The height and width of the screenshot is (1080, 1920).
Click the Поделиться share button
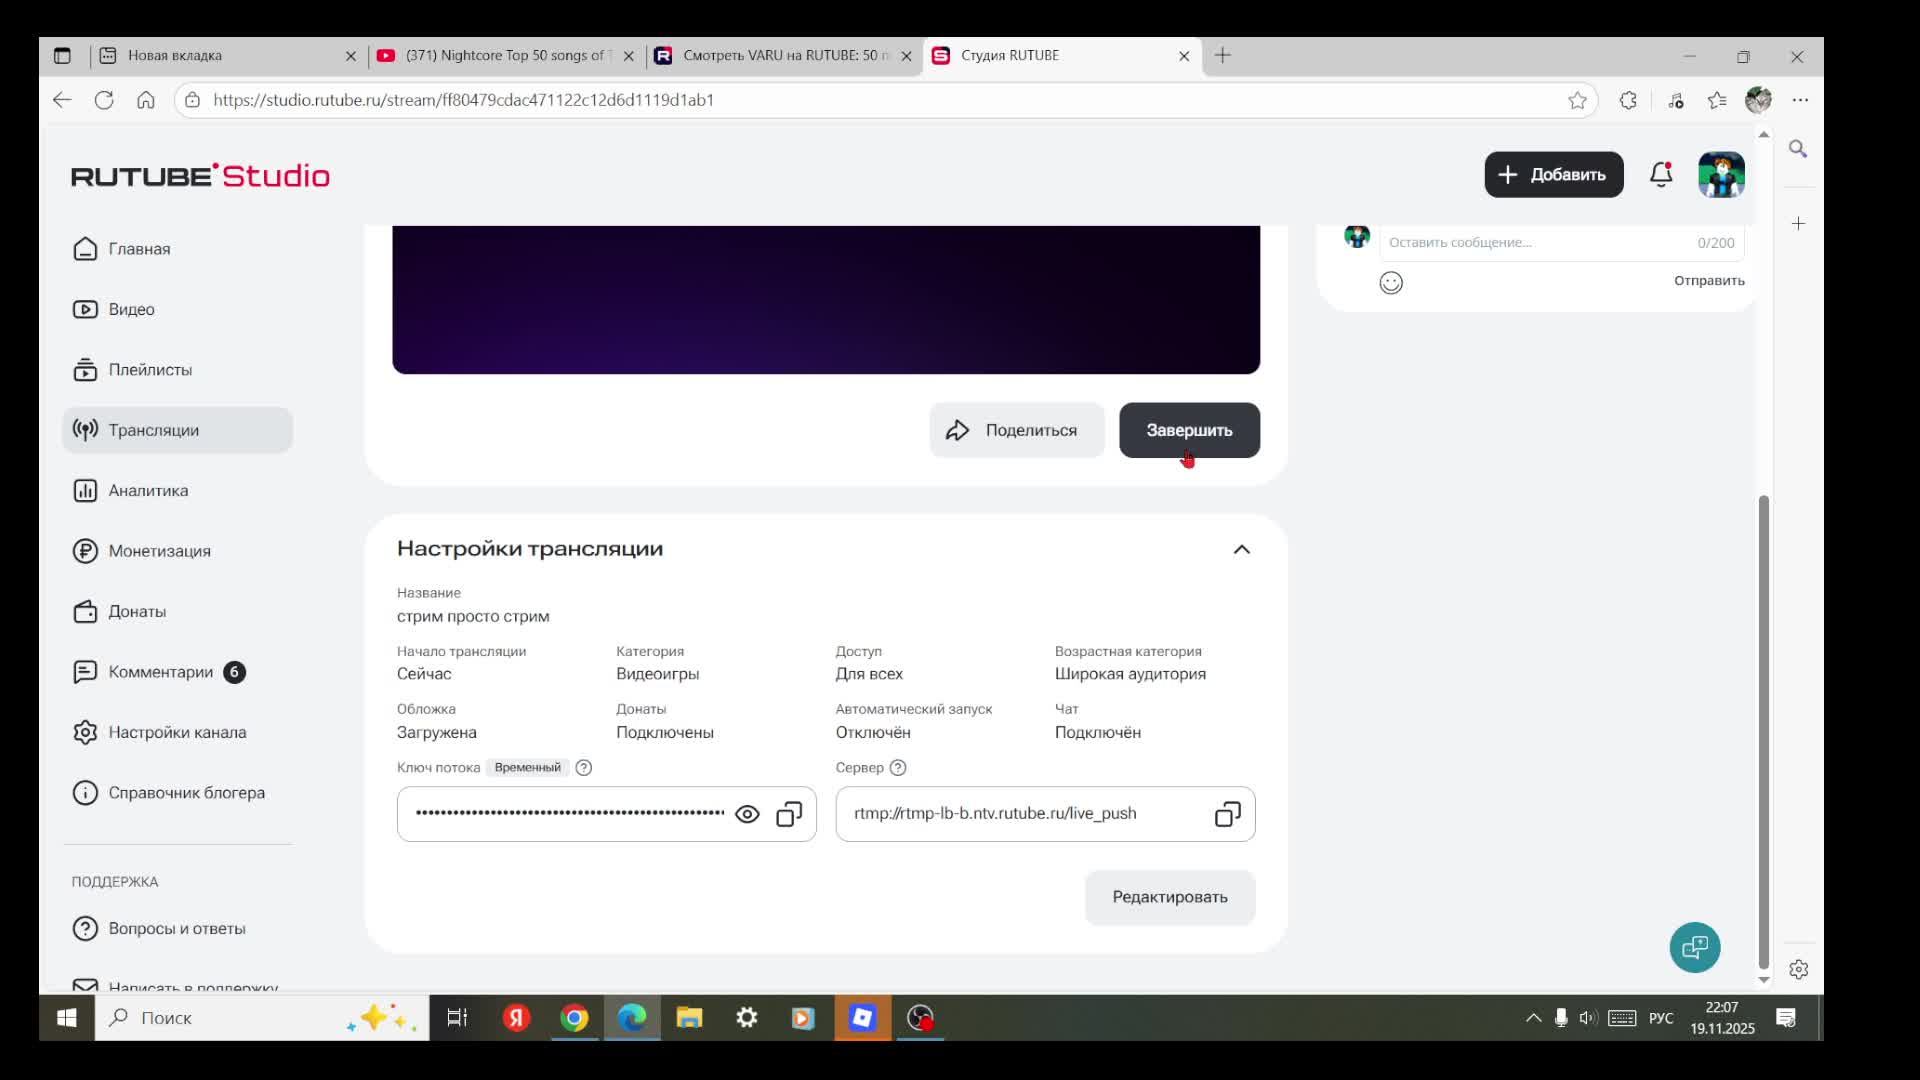pos(1016,431)
